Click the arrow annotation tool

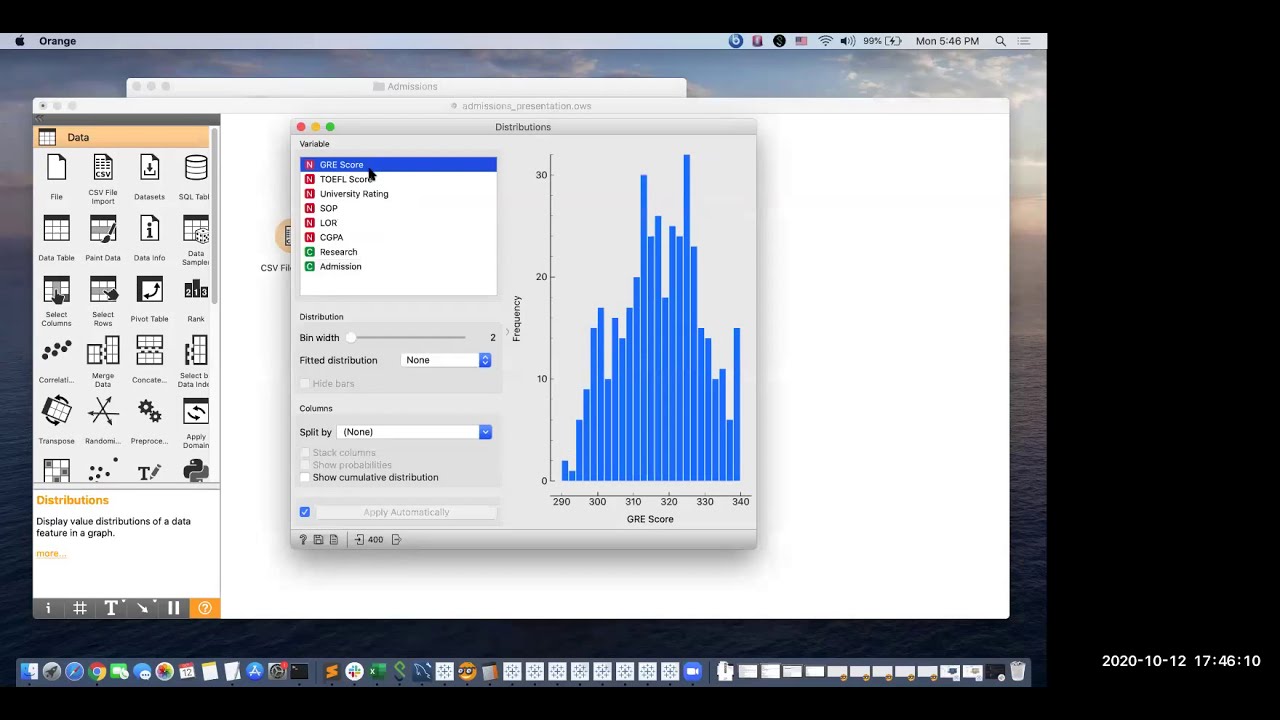click(142, 608)
